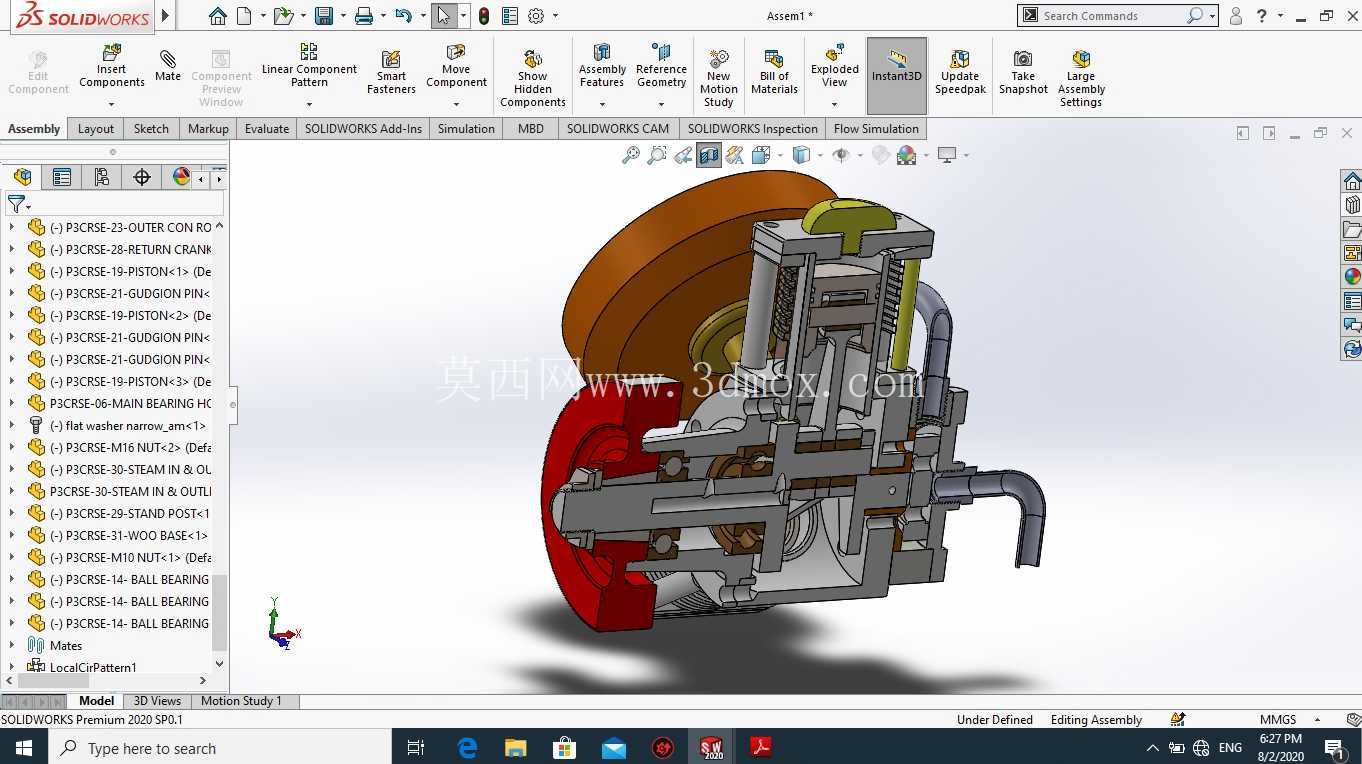Click Show Hidden Components button
This screenshot has width=1362, height=764.
point(532,77)
